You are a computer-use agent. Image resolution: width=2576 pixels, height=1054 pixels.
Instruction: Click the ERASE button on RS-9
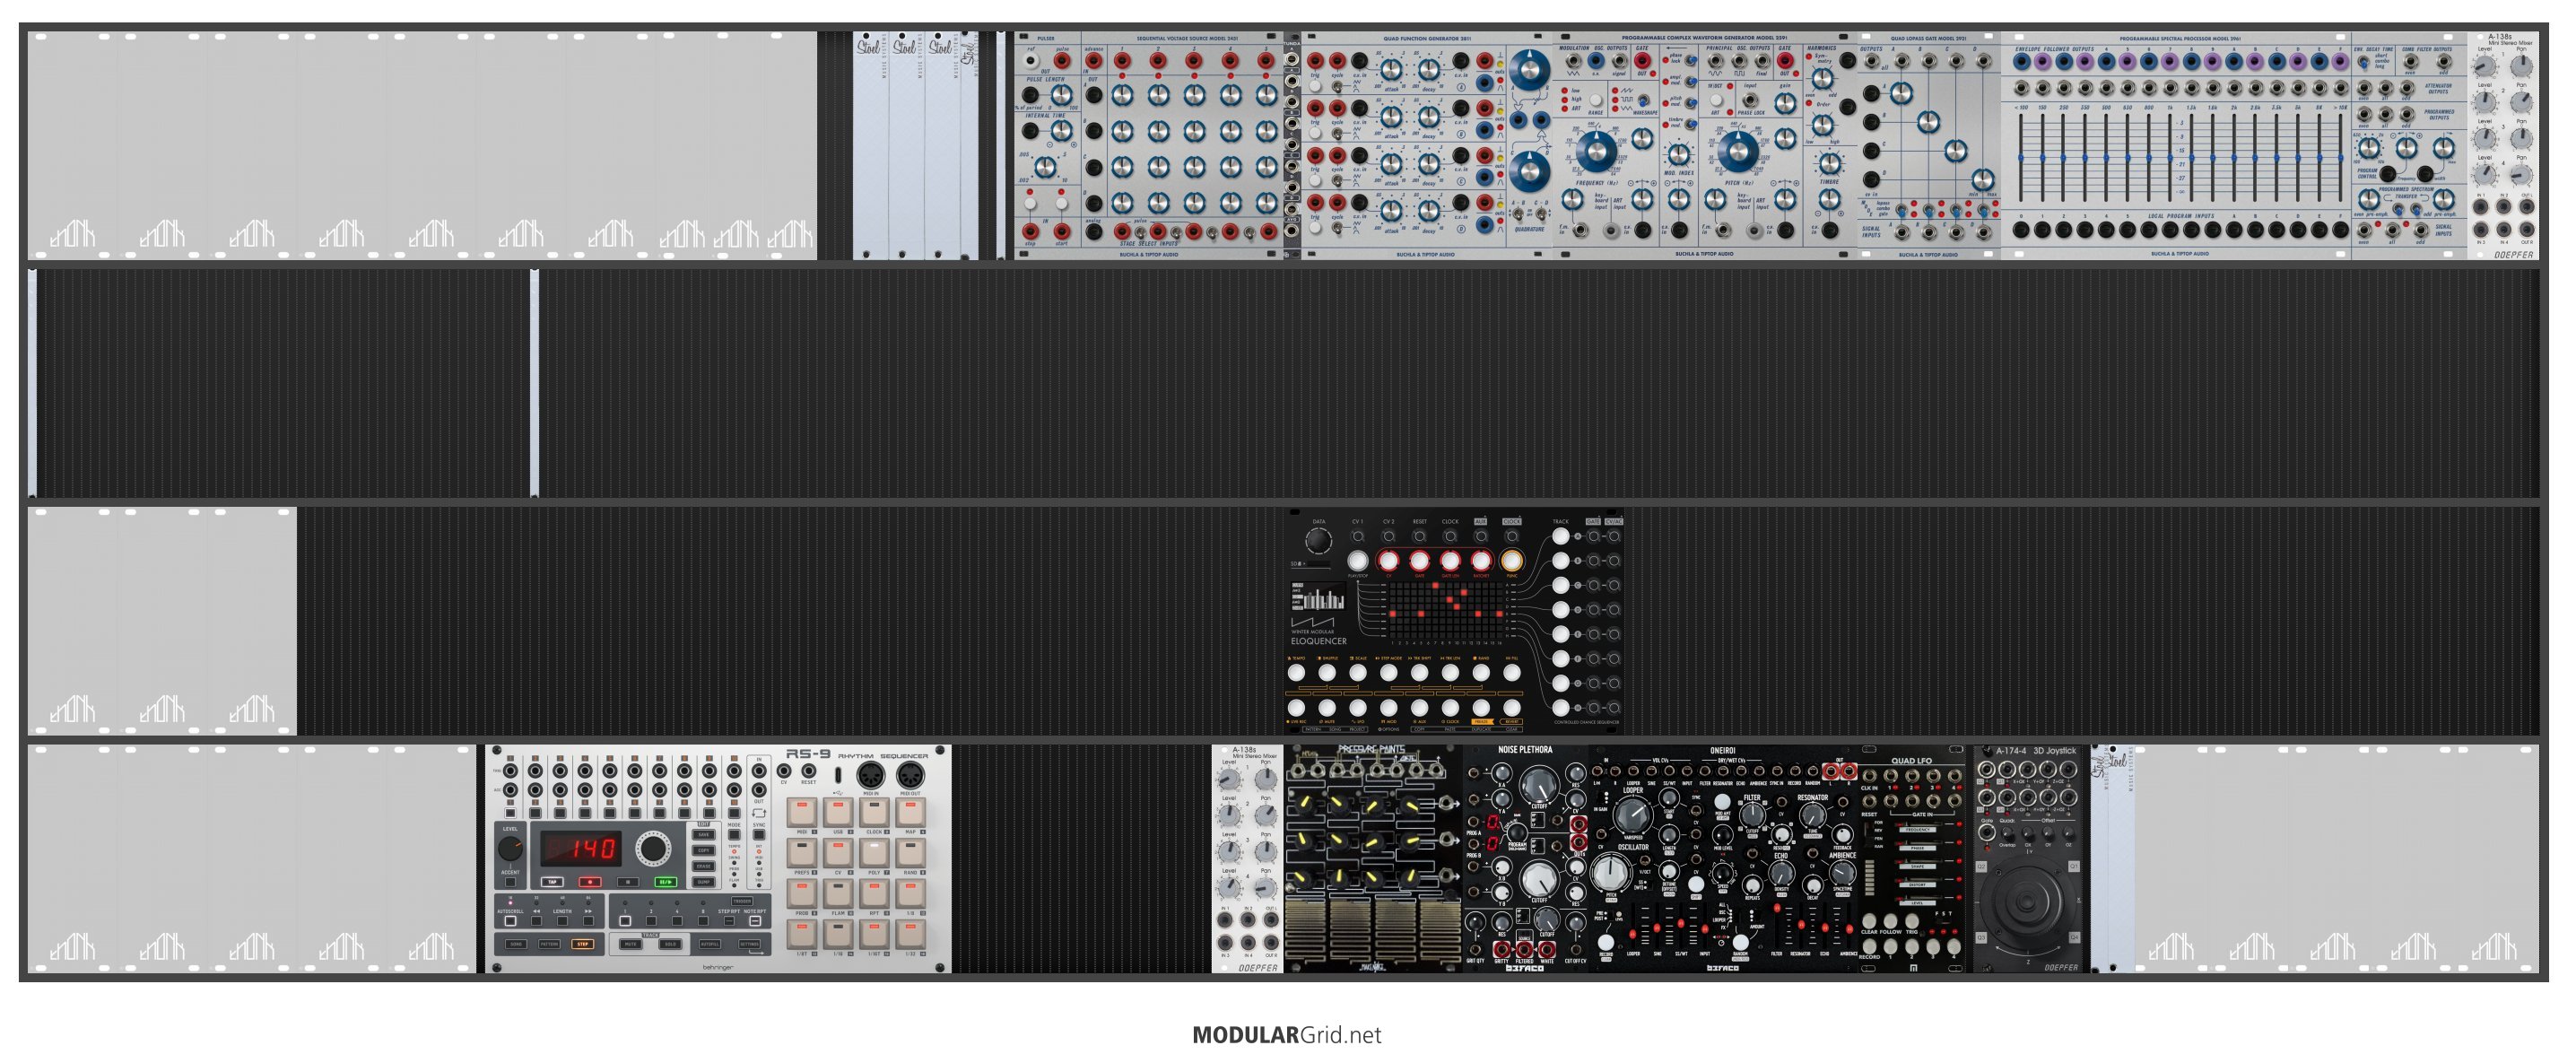point(704,866)
